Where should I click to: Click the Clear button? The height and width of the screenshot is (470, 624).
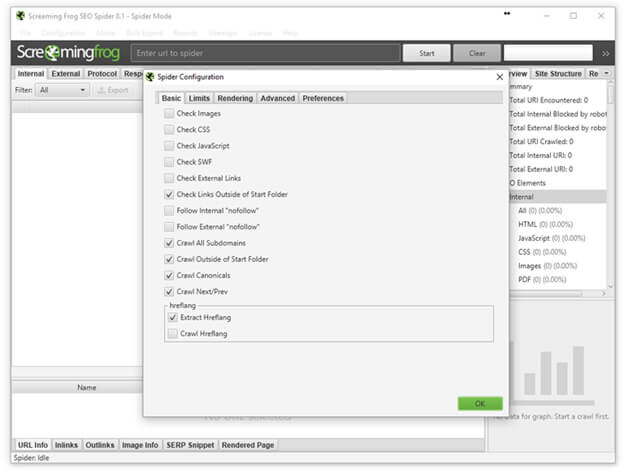(477, 53)
